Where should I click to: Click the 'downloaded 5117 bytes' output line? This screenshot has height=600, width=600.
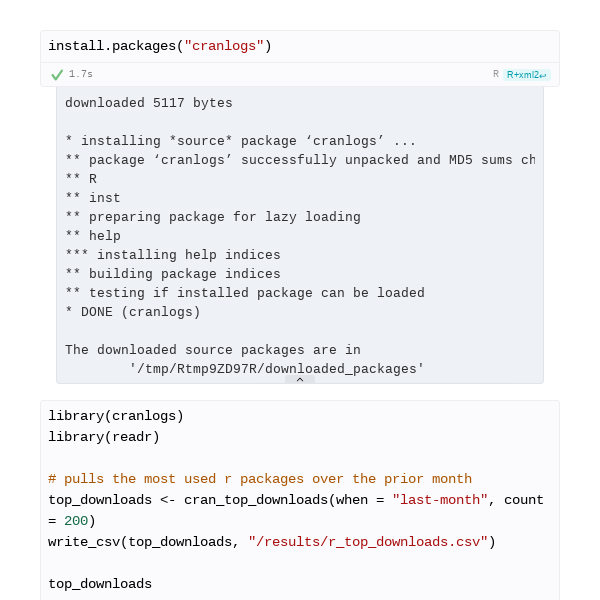pyautogui.click(x=148, y=103)
